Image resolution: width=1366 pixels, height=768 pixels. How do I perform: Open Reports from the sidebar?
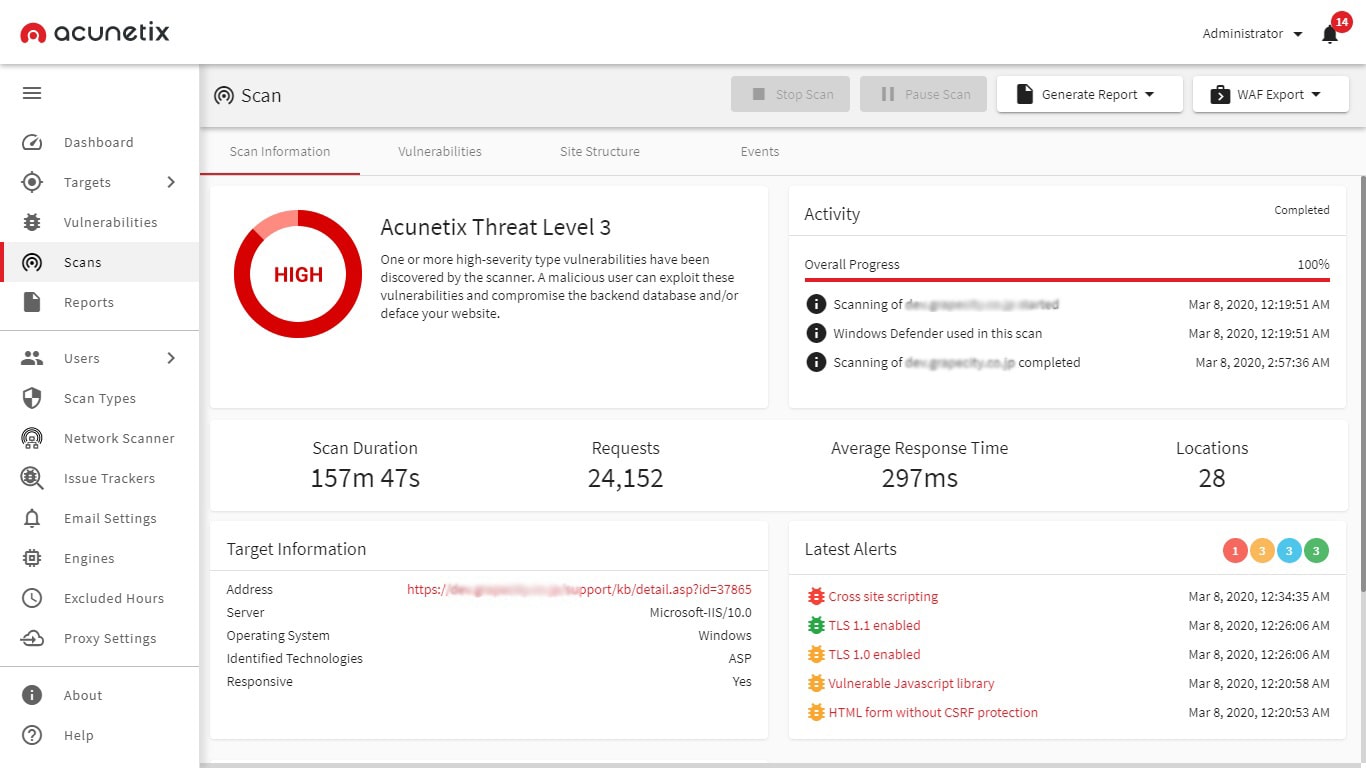[99, 302]
